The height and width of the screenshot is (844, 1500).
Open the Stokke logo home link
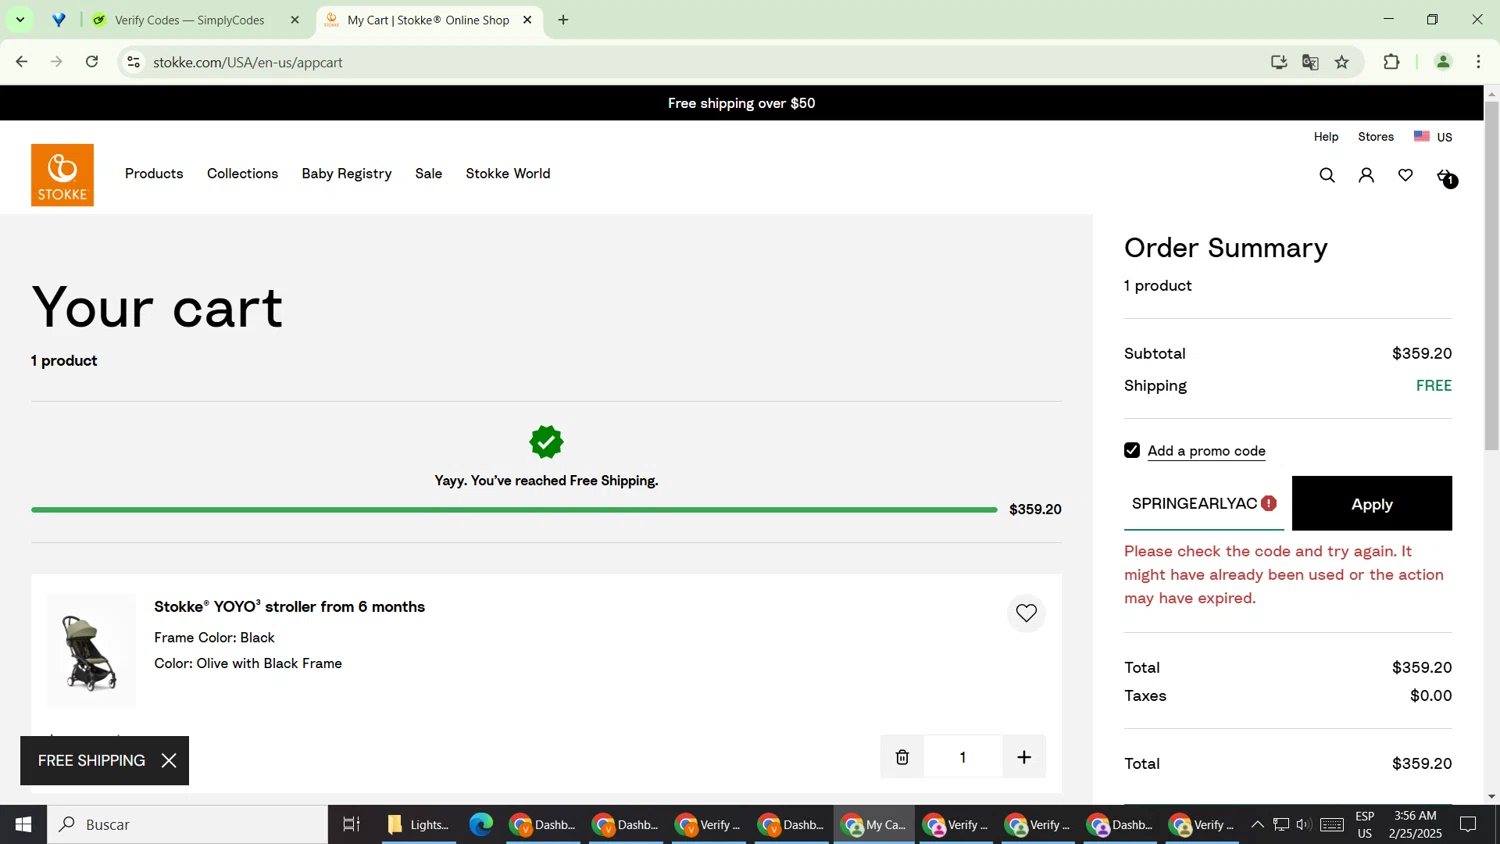click(62, 175)
